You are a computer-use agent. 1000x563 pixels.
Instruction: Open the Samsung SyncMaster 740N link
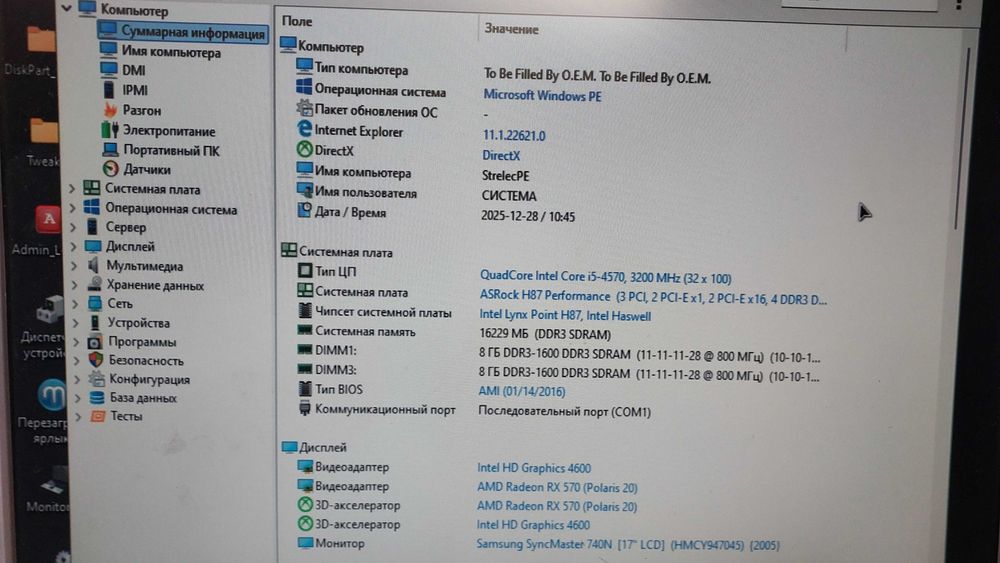pyautogui.click(x=628, y=545)
